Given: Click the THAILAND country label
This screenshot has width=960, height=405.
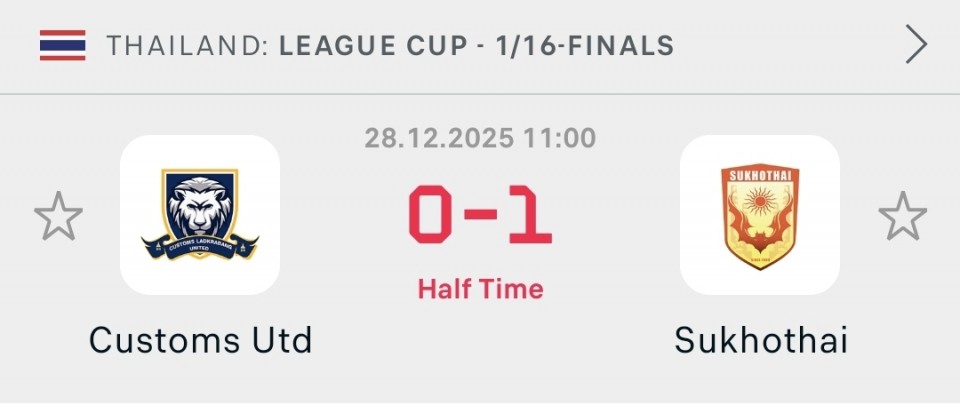Looking at the screenshot, I should (x=186, y=46).
